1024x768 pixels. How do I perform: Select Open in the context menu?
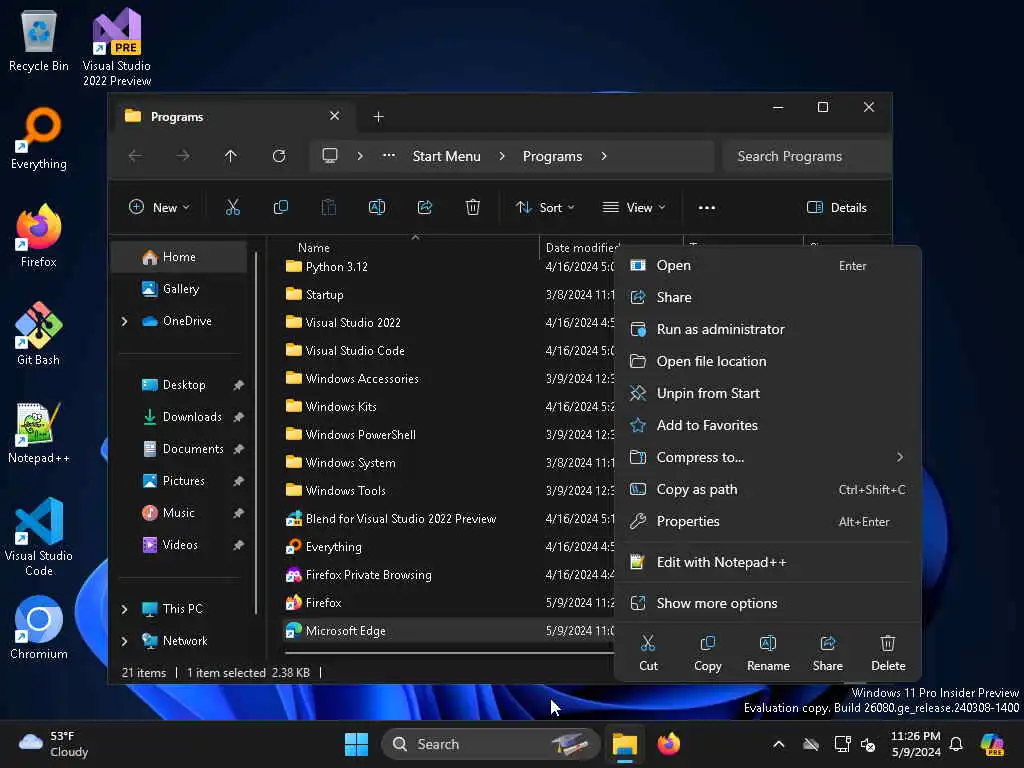[768, 265]
